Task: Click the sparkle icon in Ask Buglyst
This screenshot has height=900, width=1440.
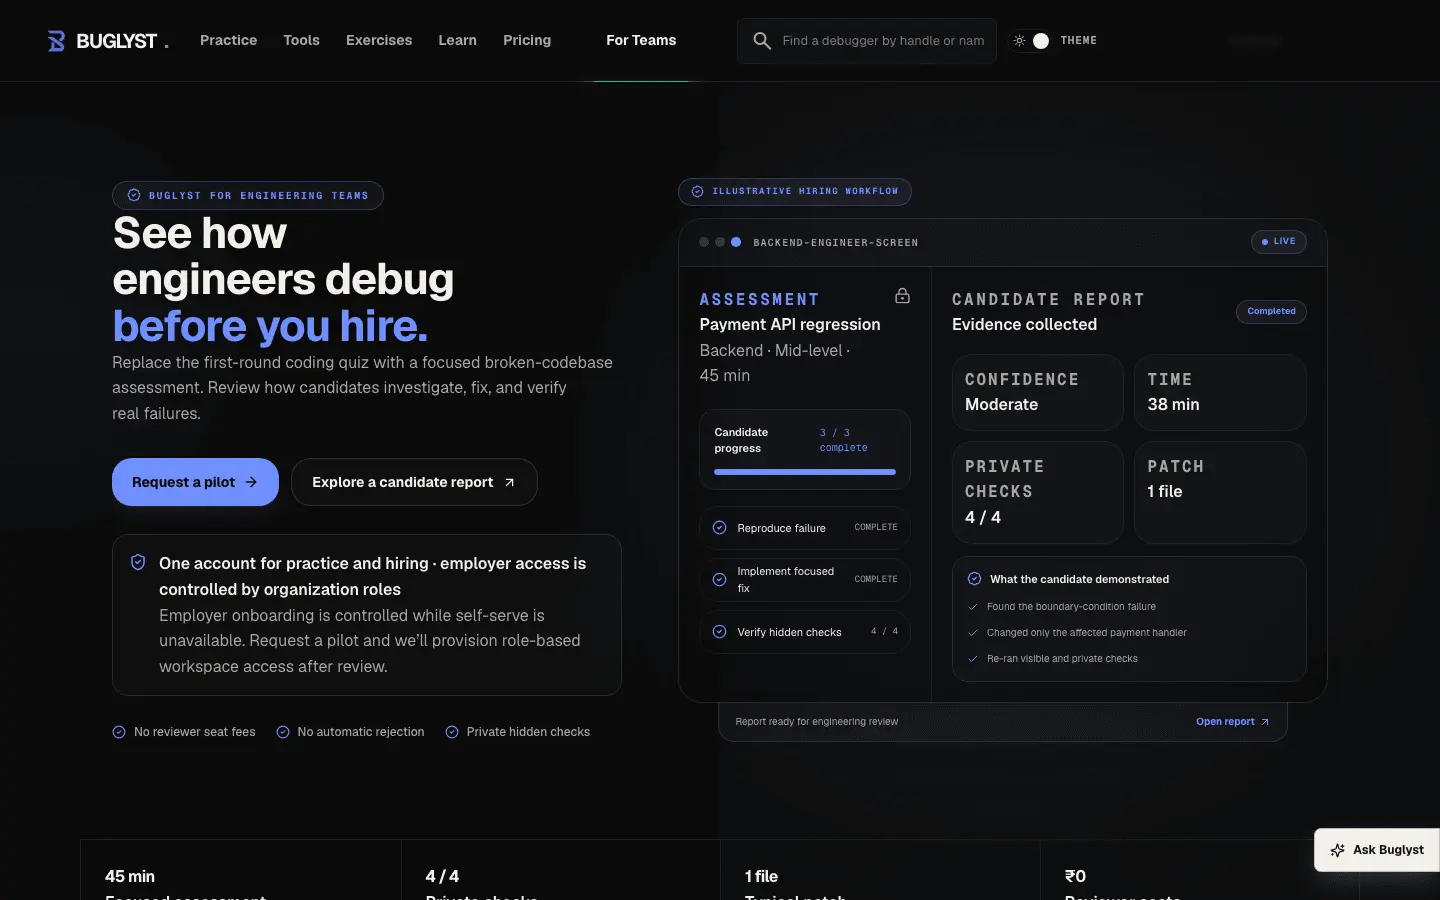Action: click(x=1337, y=850)
